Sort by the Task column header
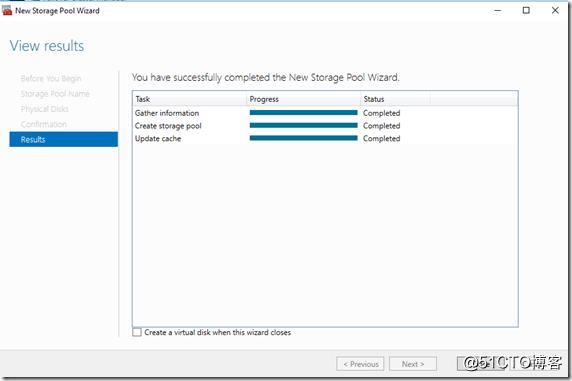This screenshot has width=572, height=381. [x=190, y=99]
